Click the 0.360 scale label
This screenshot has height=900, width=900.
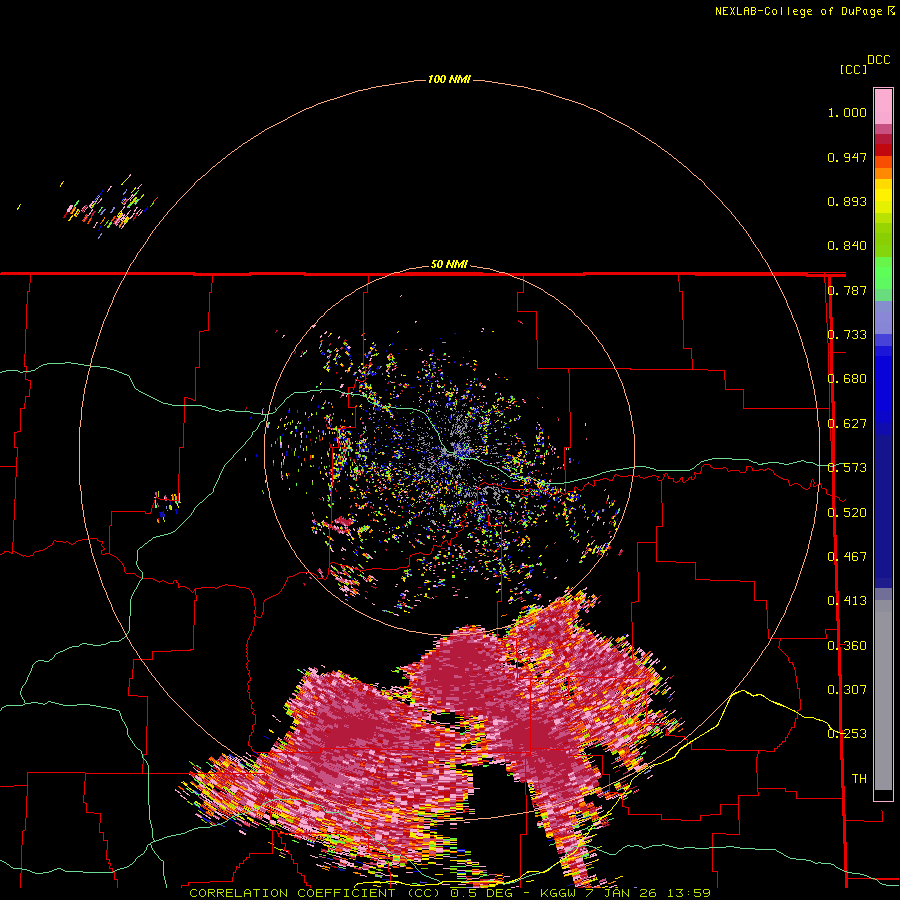[x=847, y=646]
